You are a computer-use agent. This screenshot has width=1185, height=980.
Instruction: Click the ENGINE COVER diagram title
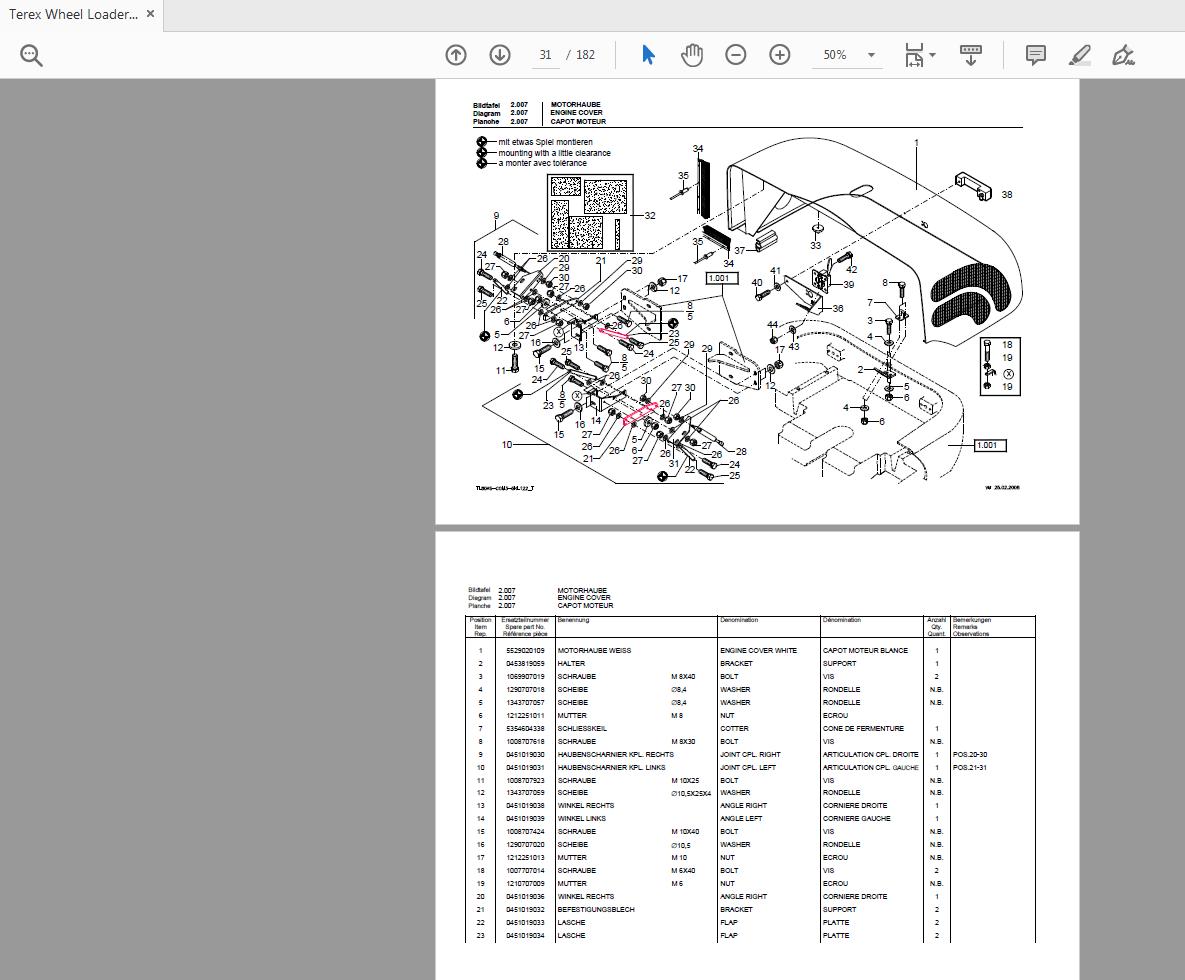tap(575, 113)
